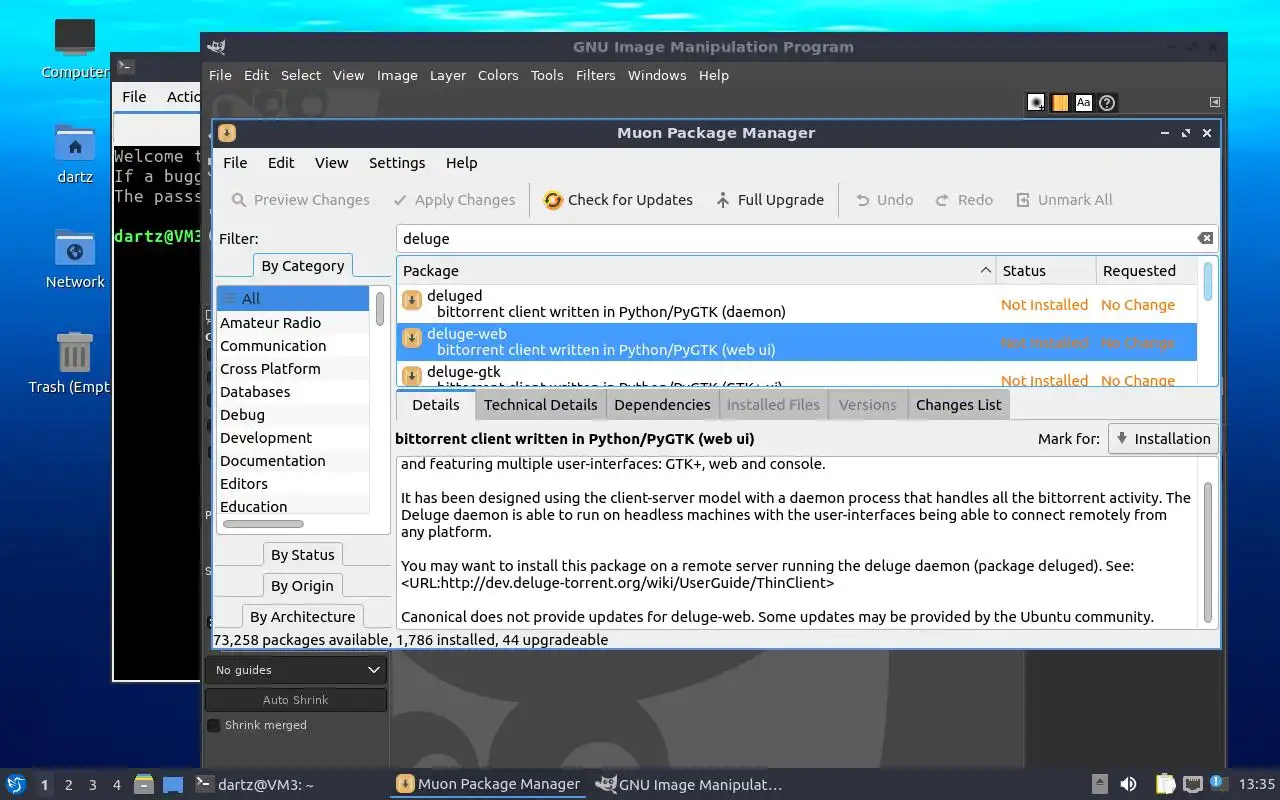Viewport: 1280px width, 800px height.
Task: Open the Muon Settings menu
Action: click(x=397, y=163)
